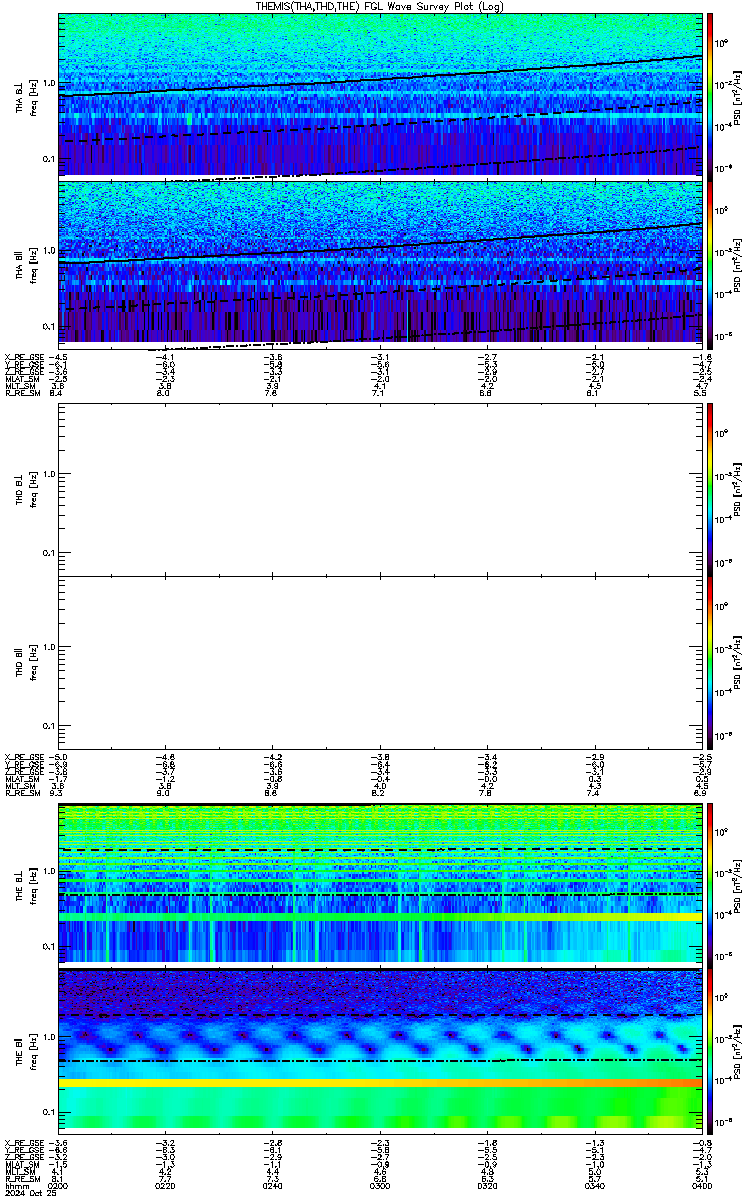
Task: Click the 'THD B⊥ freq [Hz]' axis label
Action: tap(26, 489)
